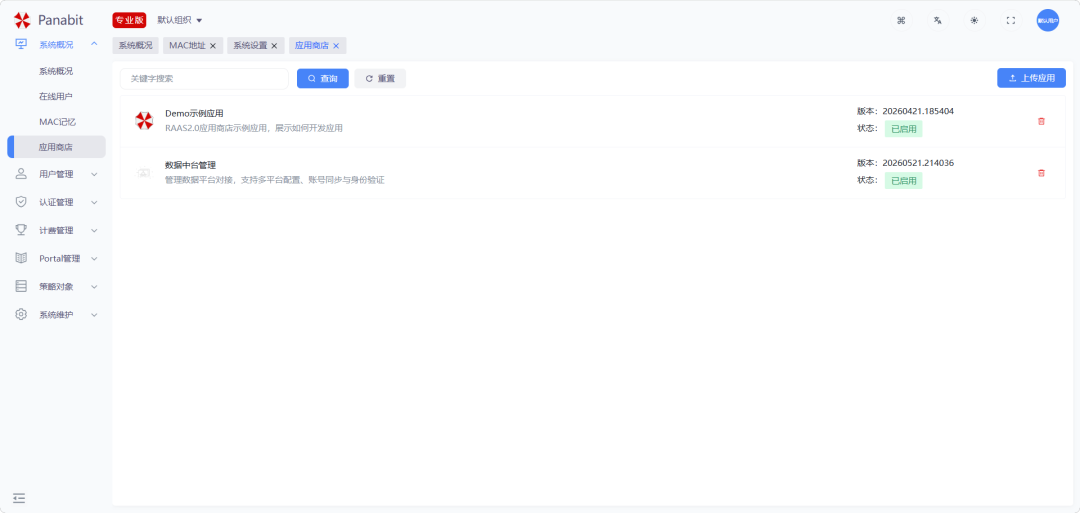This screenshot has width=1080, height=513.
Task: Open the language translation icon
Action: (x=937, y=20)
